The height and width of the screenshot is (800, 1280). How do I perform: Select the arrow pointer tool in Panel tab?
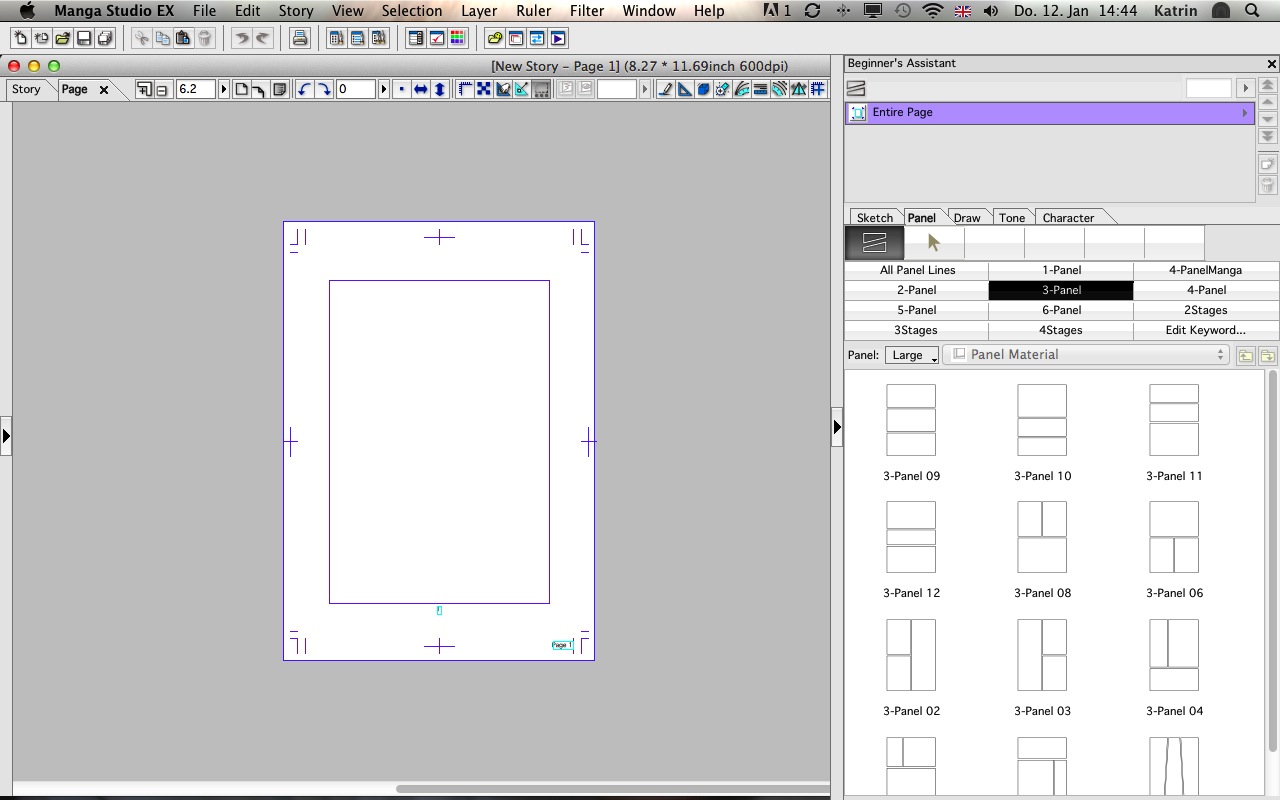(934, 242)
